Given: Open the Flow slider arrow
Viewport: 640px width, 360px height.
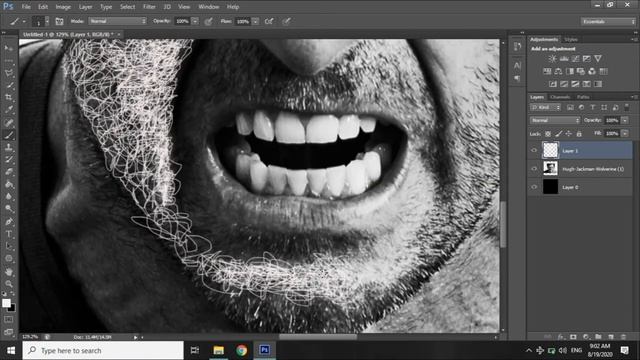Looking at the screenshot, I should click(x=256, y=21).
